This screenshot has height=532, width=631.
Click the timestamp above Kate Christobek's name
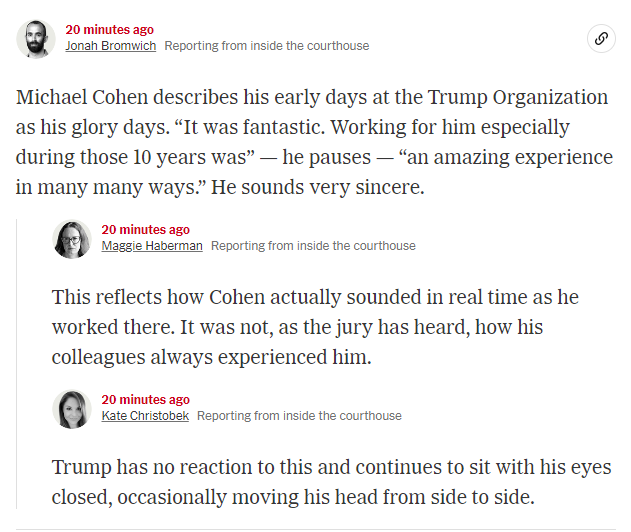coord(145,399)
